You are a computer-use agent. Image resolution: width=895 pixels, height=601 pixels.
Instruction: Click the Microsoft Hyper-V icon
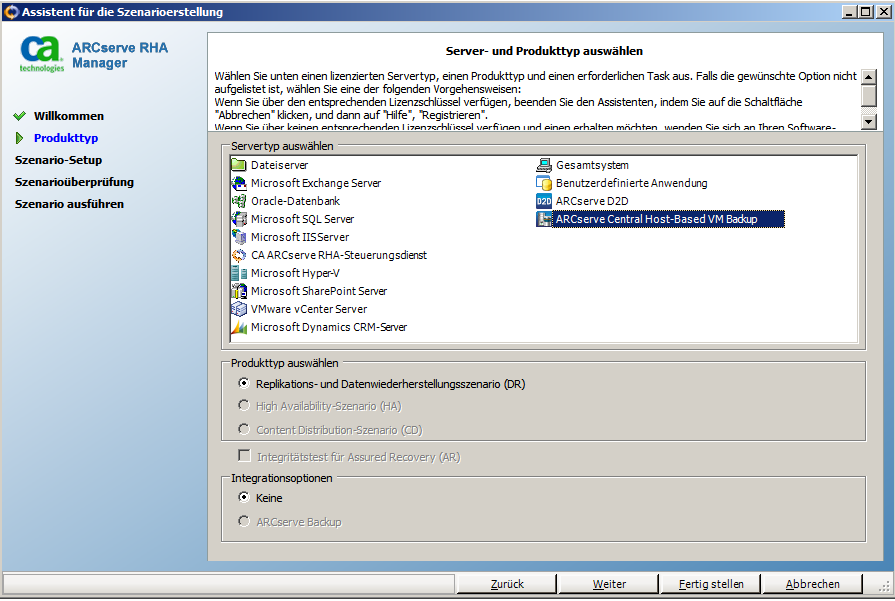(239, 273)
